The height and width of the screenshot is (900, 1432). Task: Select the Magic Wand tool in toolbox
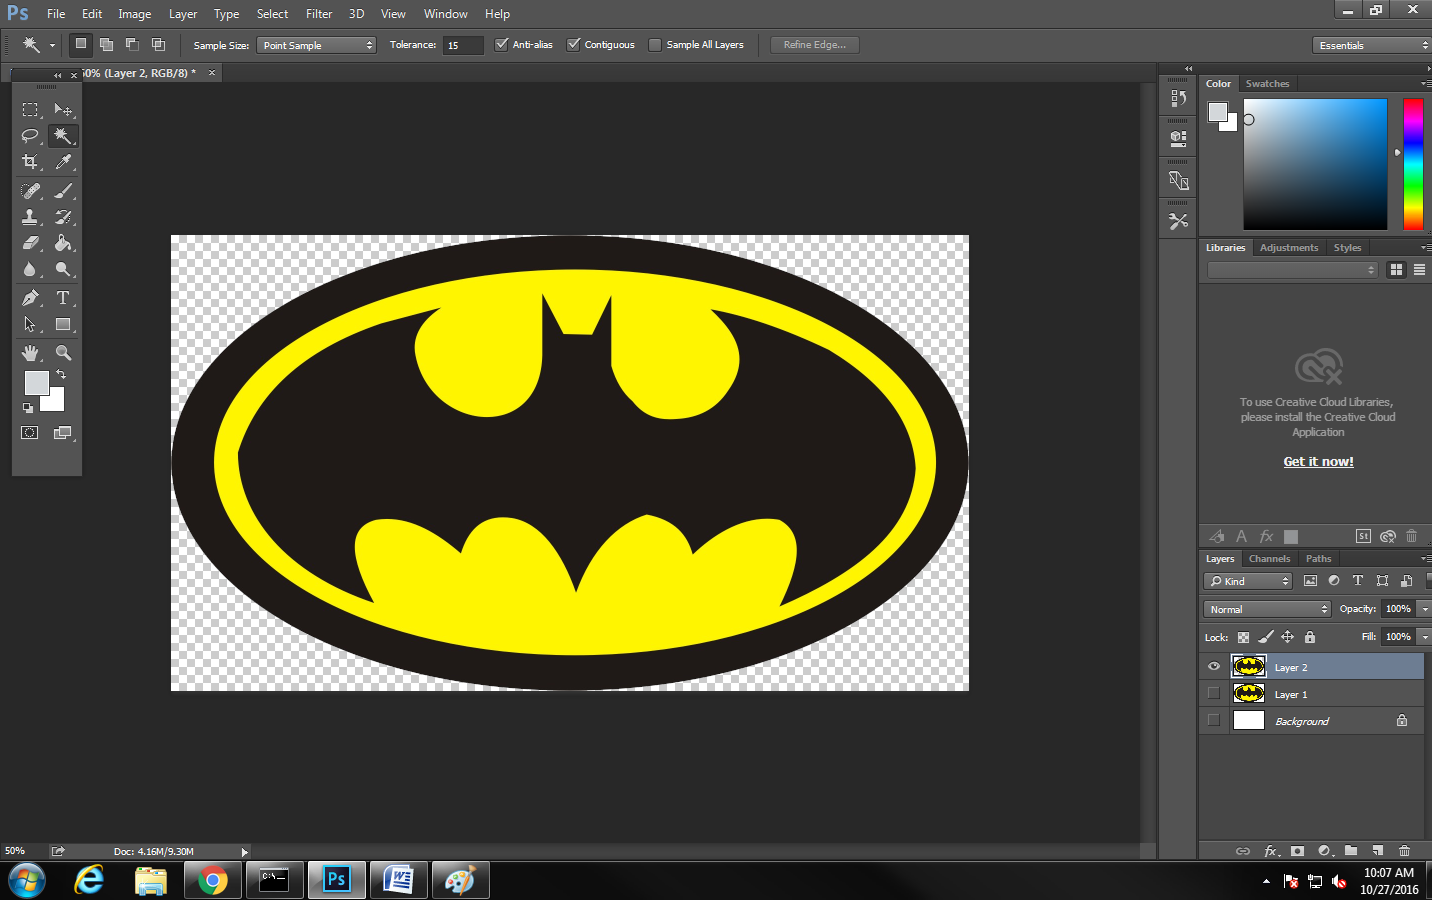[63, 135]
